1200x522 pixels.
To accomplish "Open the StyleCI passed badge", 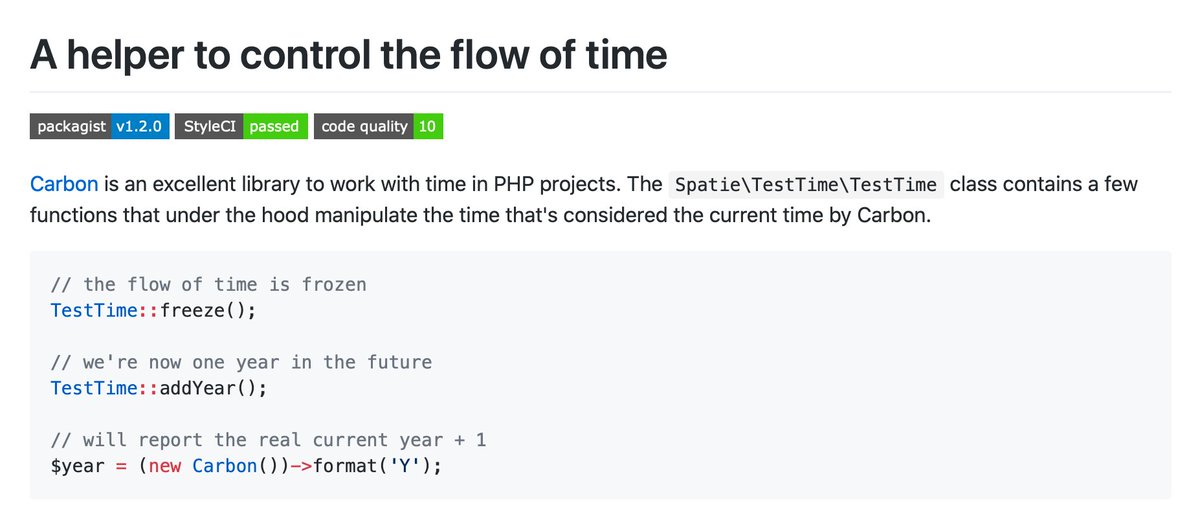I will pos(241,126).
